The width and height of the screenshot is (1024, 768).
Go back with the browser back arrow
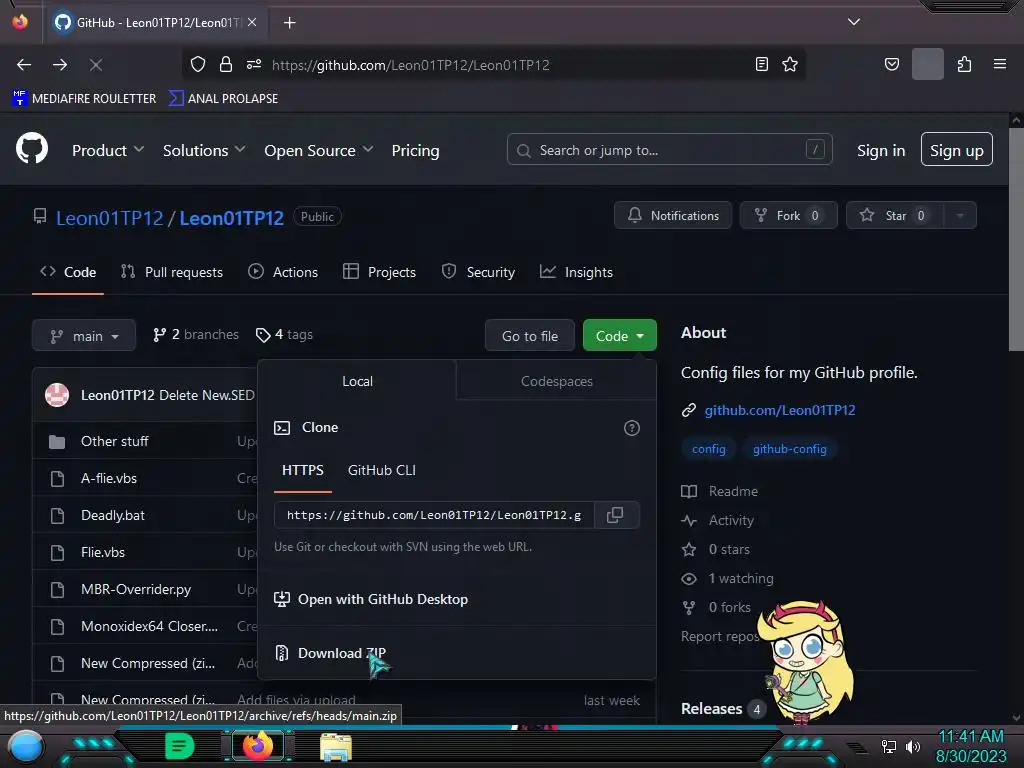point(24,65)
